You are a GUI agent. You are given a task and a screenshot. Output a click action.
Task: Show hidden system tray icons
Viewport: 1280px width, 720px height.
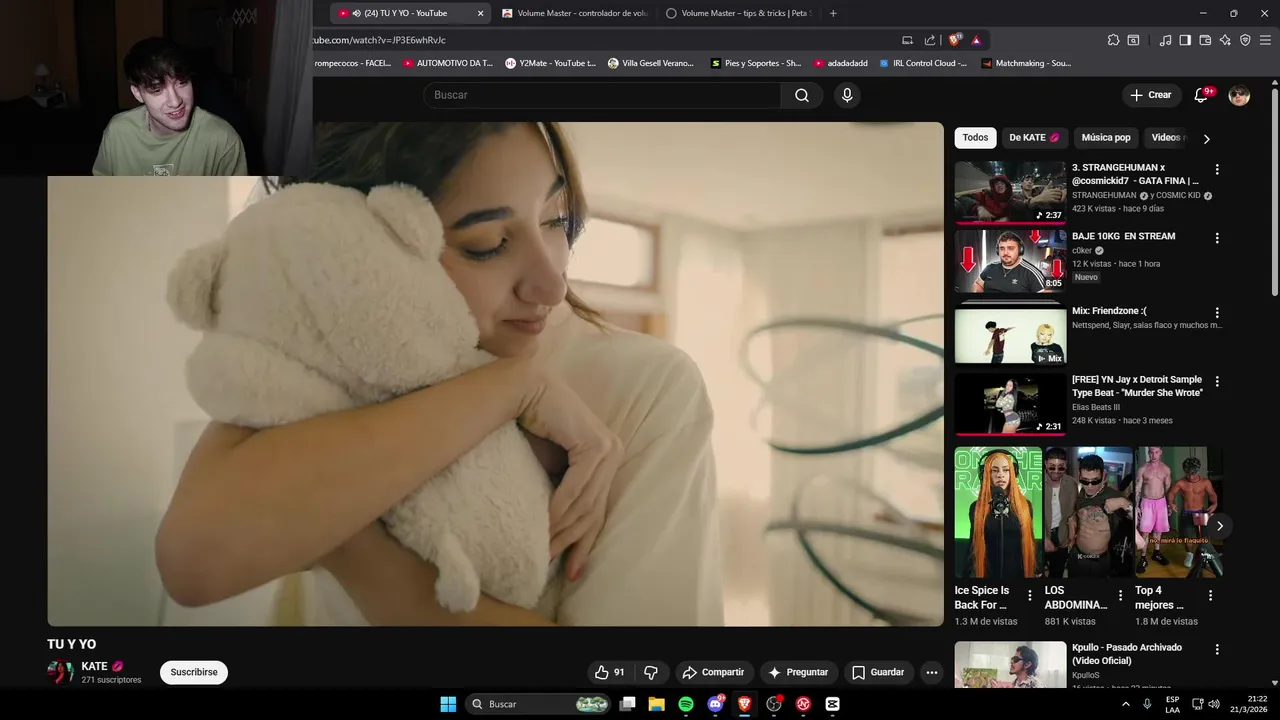[1127, 704]
